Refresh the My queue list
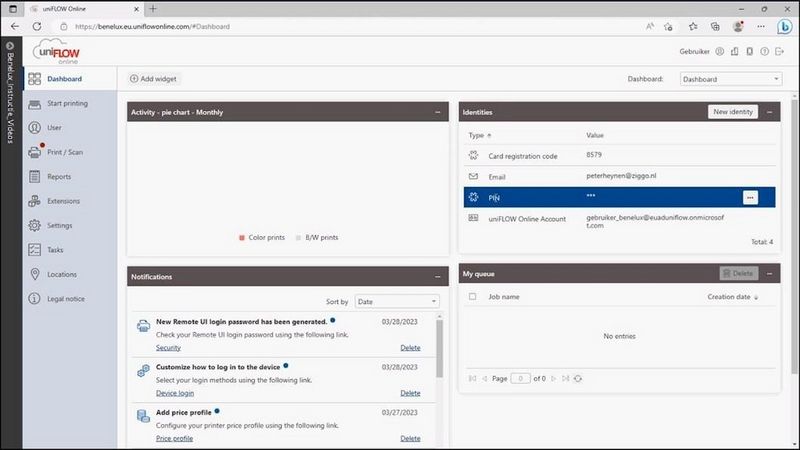This screenshot has height=450, width=800. 578,378
